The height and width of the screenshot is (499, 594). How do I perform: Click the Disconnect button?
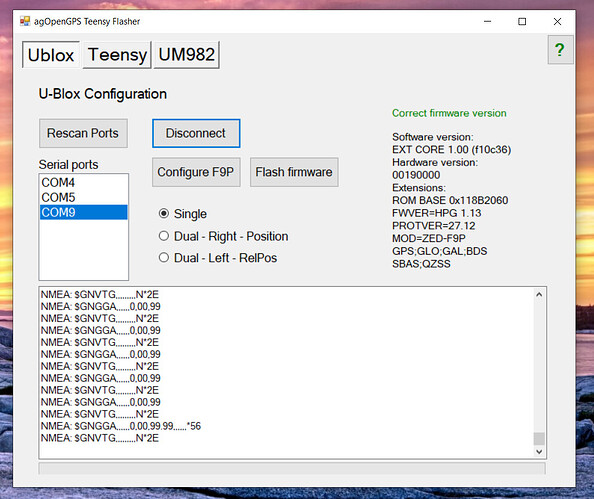point(196,133)
